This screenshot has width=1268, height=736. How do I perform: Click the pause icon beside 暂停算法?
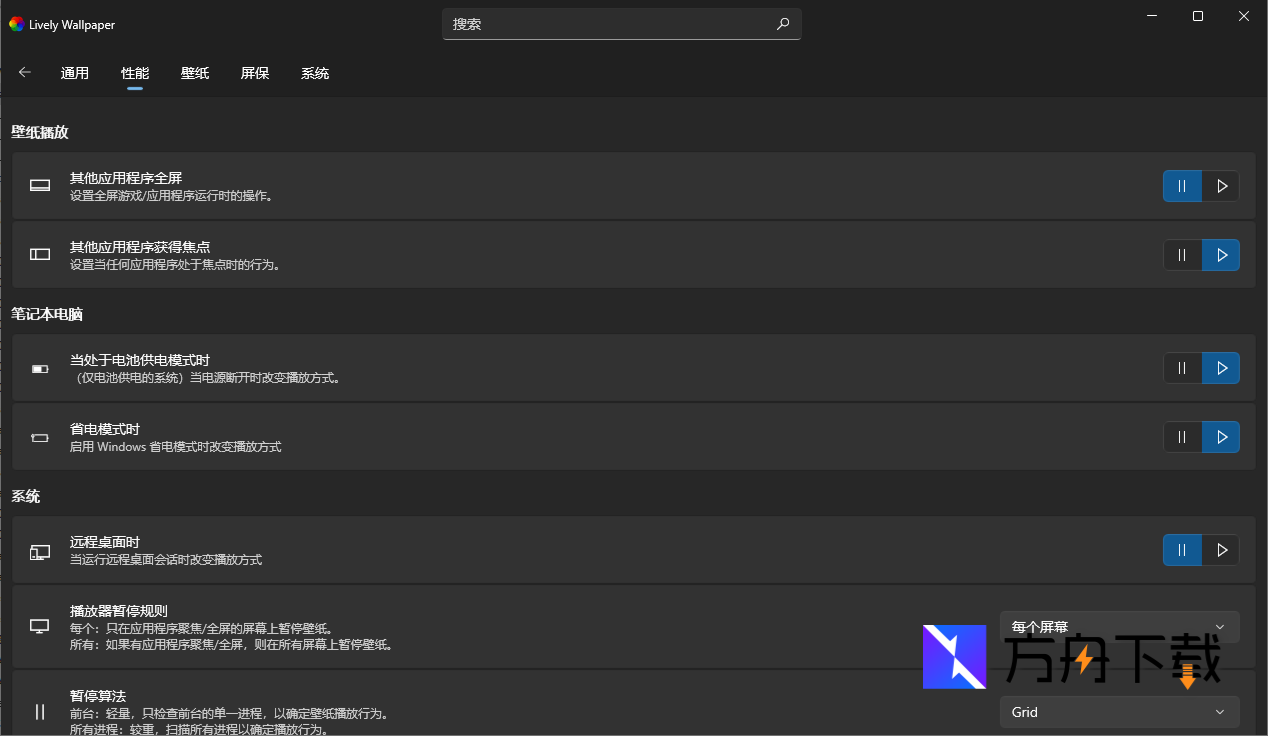pos(40,712)
